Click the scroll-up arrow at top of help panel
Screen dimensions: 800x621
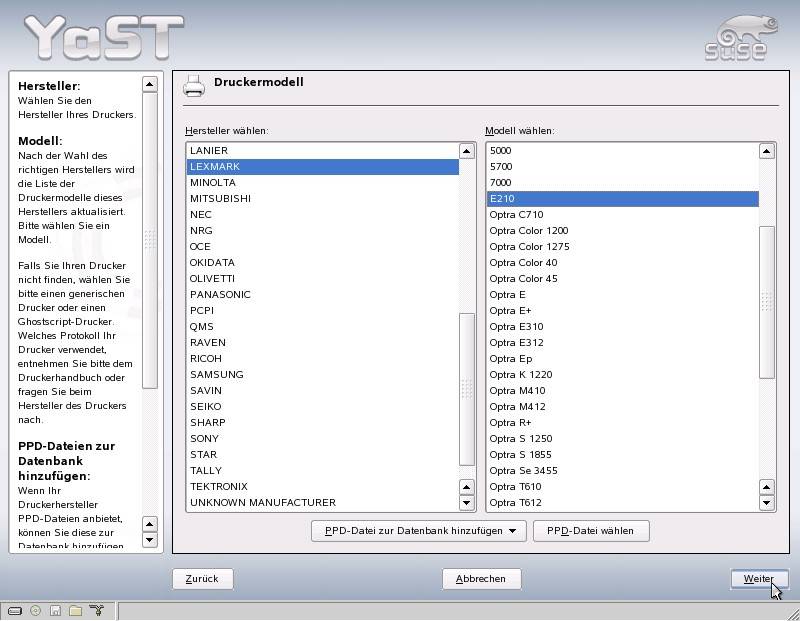(x=149, y=84)
